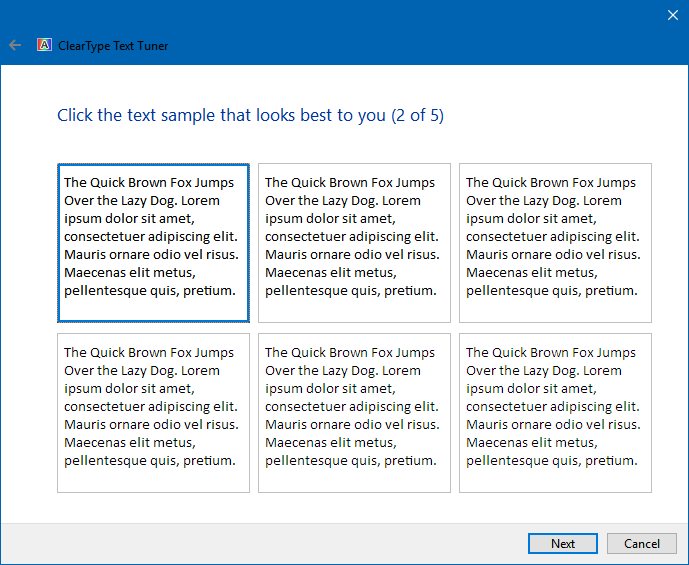Pick the top-right text sample
This screenshot has width=689, height=565.
555,243
